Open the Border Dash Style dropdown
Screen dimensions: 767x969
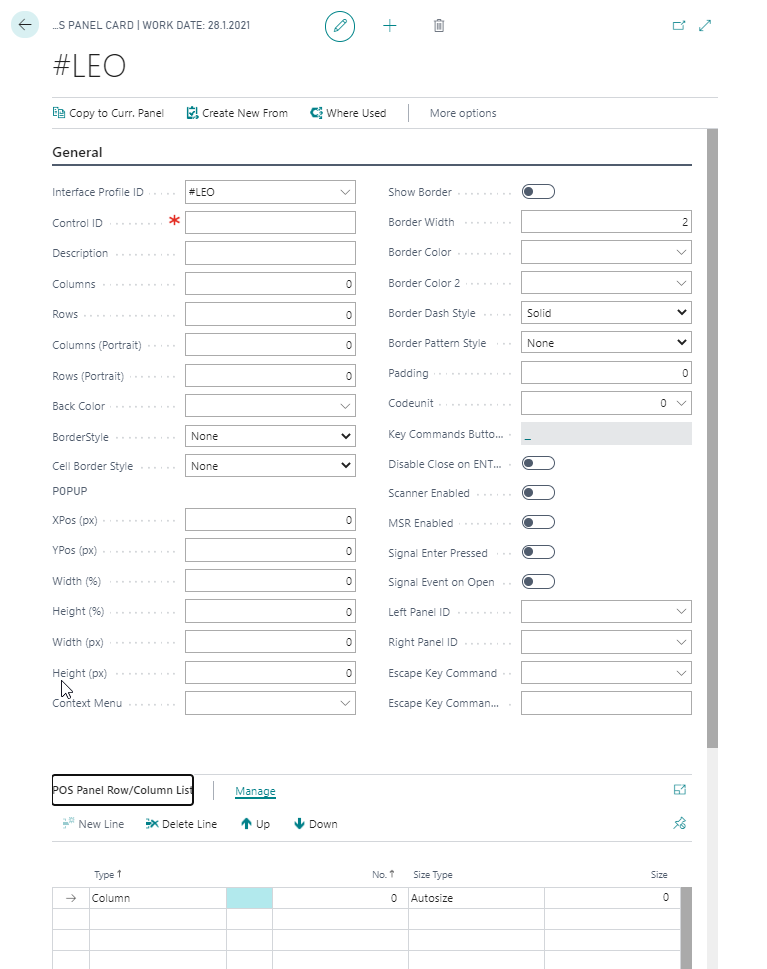click(606, 313)
